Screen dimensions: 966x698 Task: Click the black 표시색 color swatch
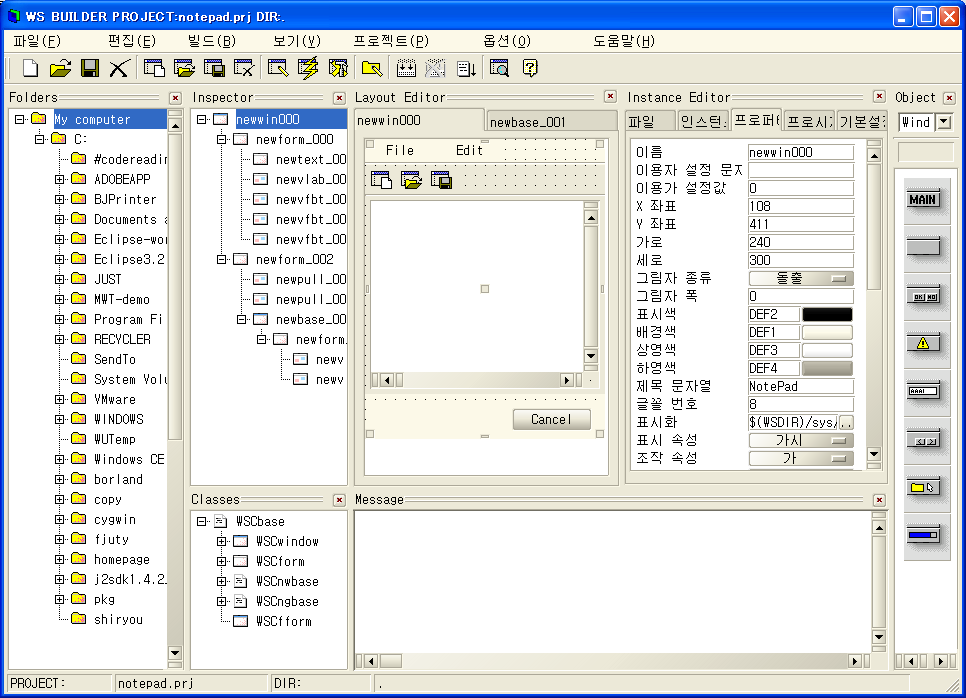point(827,315)
